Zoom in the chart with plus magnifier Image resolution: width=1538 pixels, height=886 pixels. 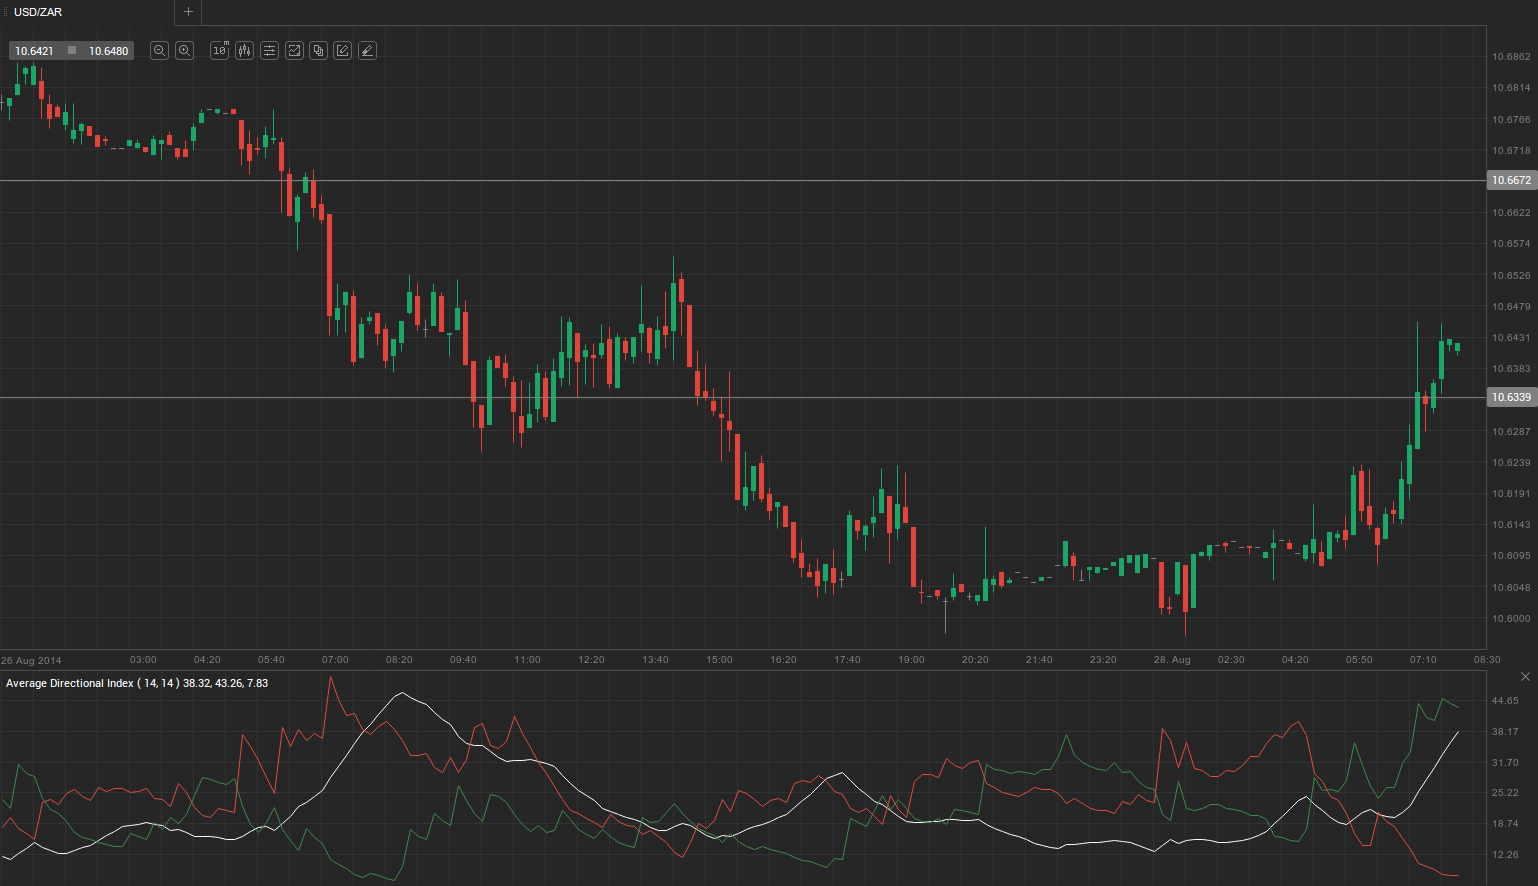[x=184, y=51]
